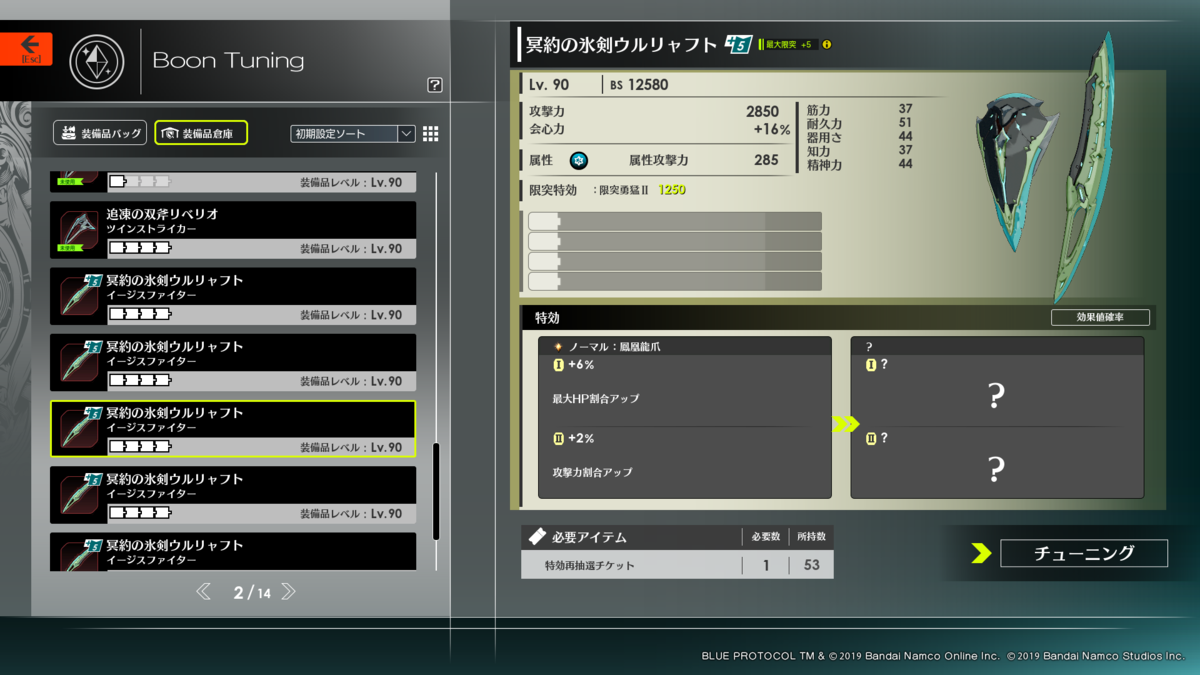Click the 2/14 page indicator

coord(252,593)
